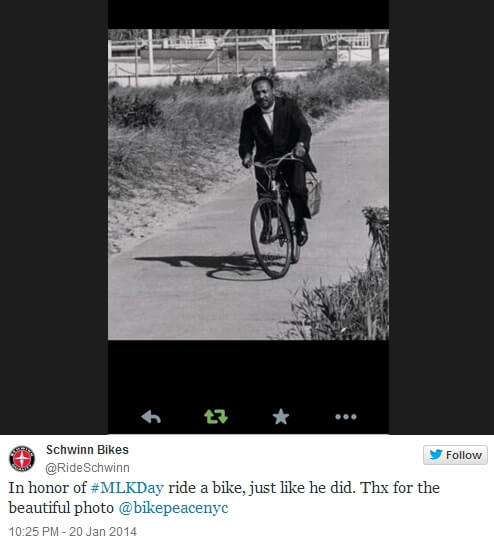Click the Schwinn Bikes red logo avatar
The image size is (494, 543).
click(22, 459)
